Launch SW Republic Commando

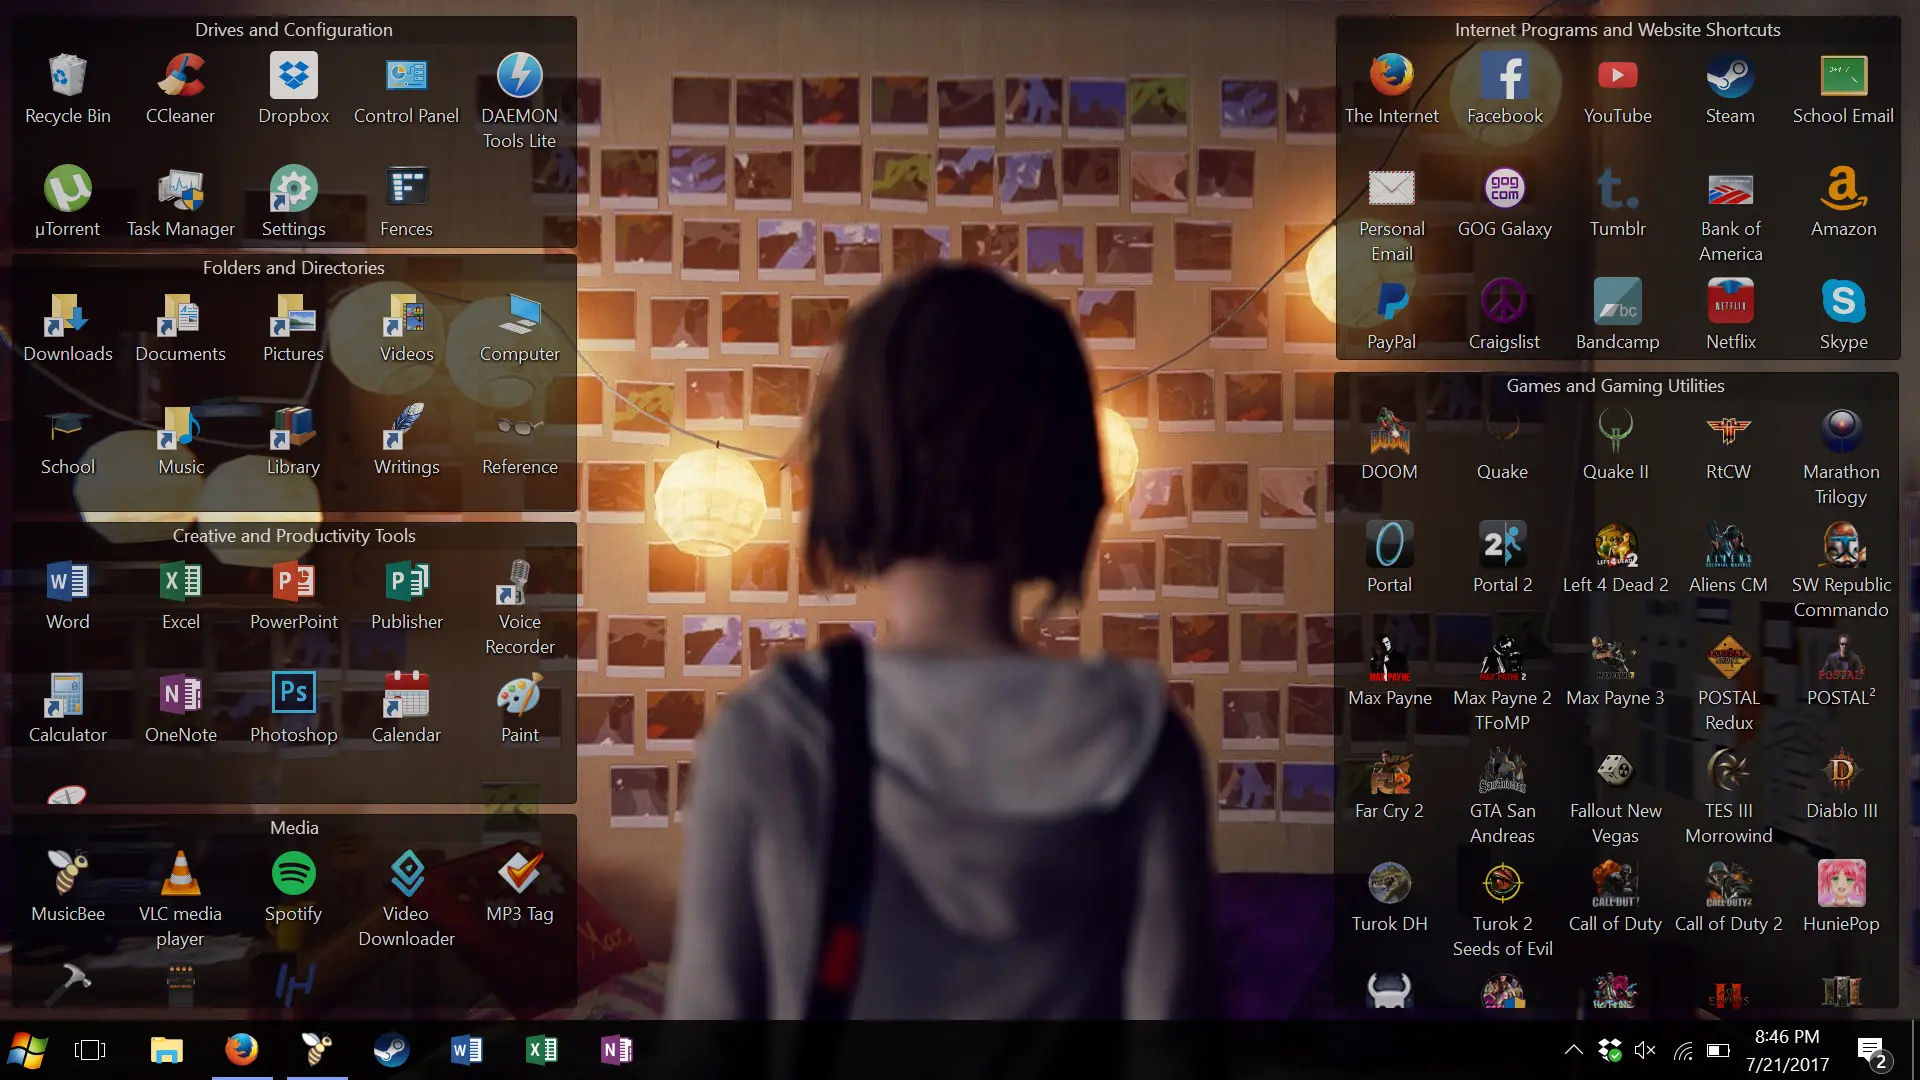click(1841, 571)
